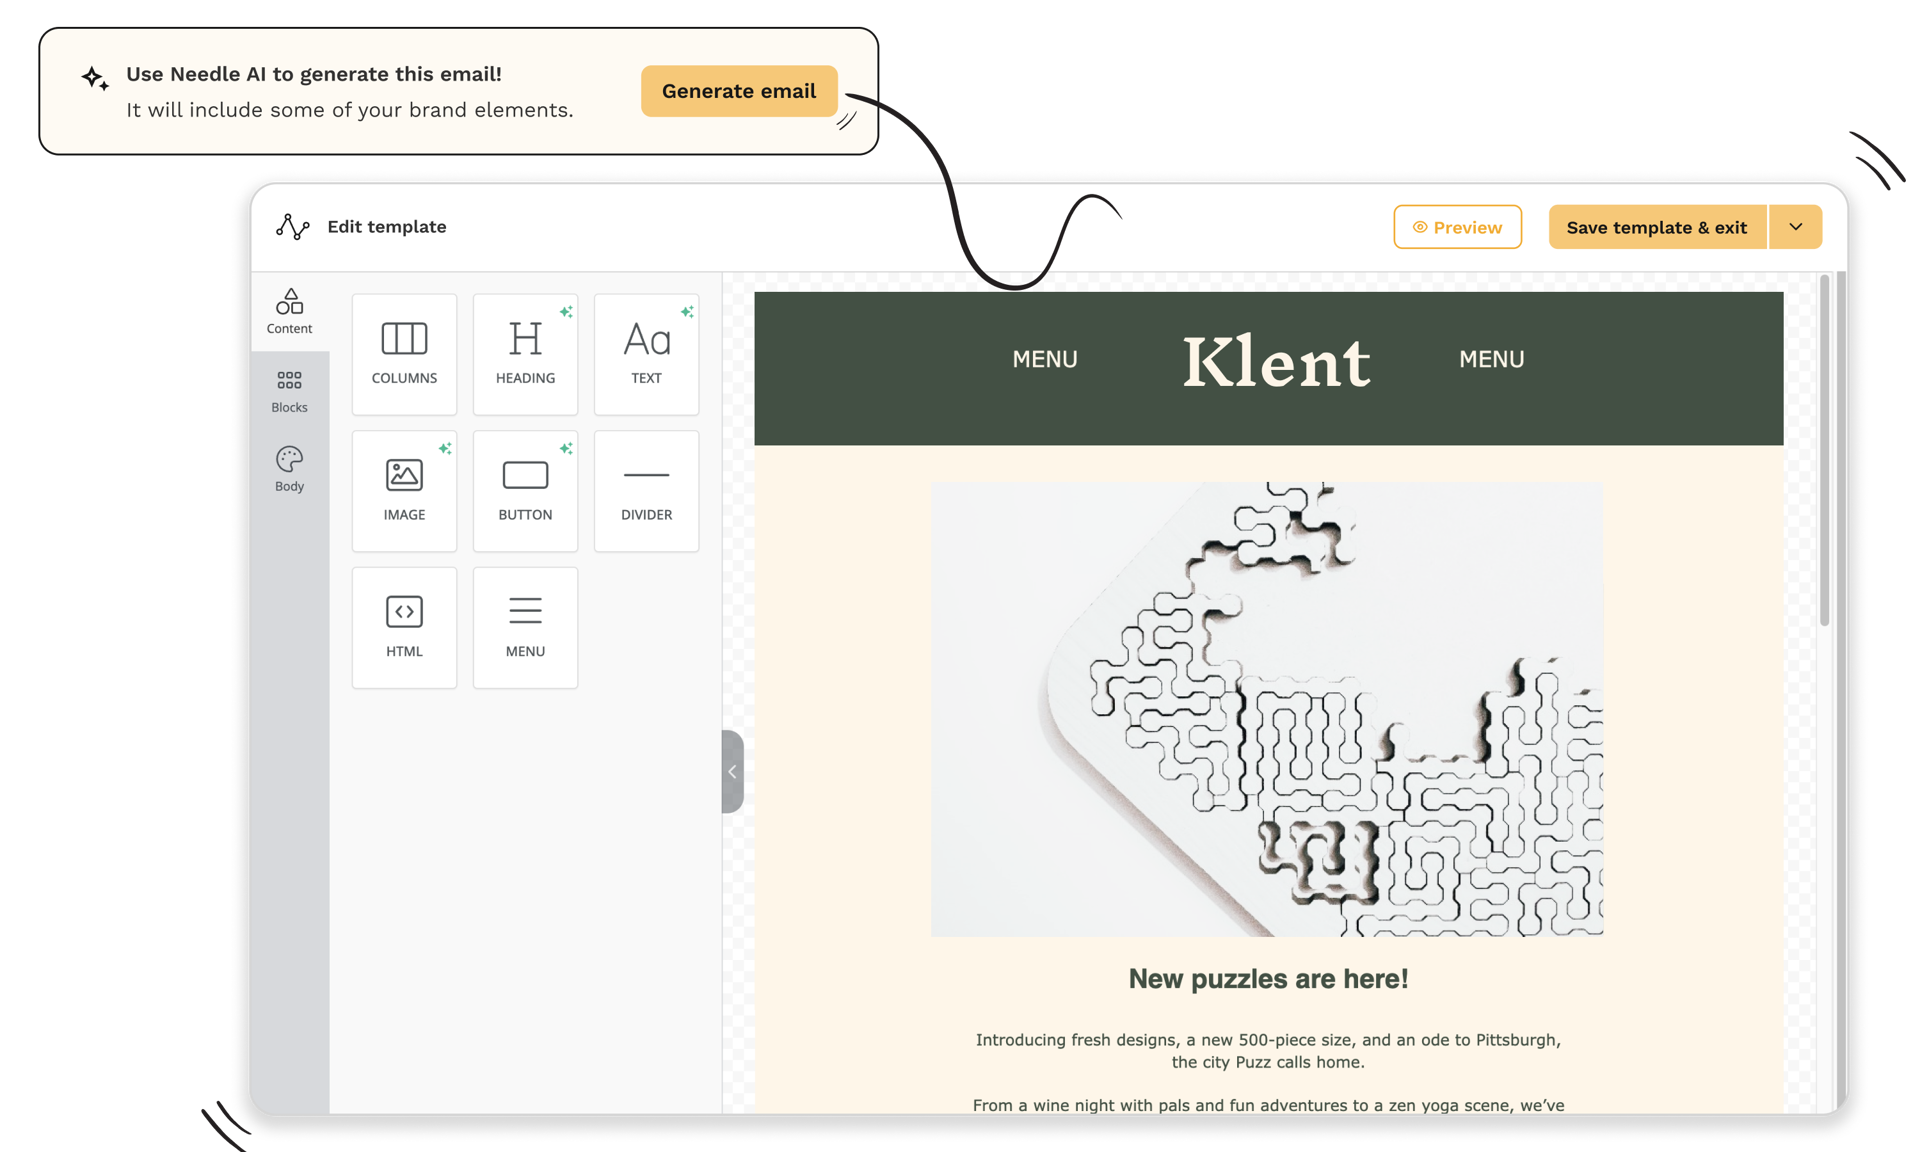Click the AI sparkle on the Heading tile
This screenshot has height=1152, width=1920.
point(566,312)
